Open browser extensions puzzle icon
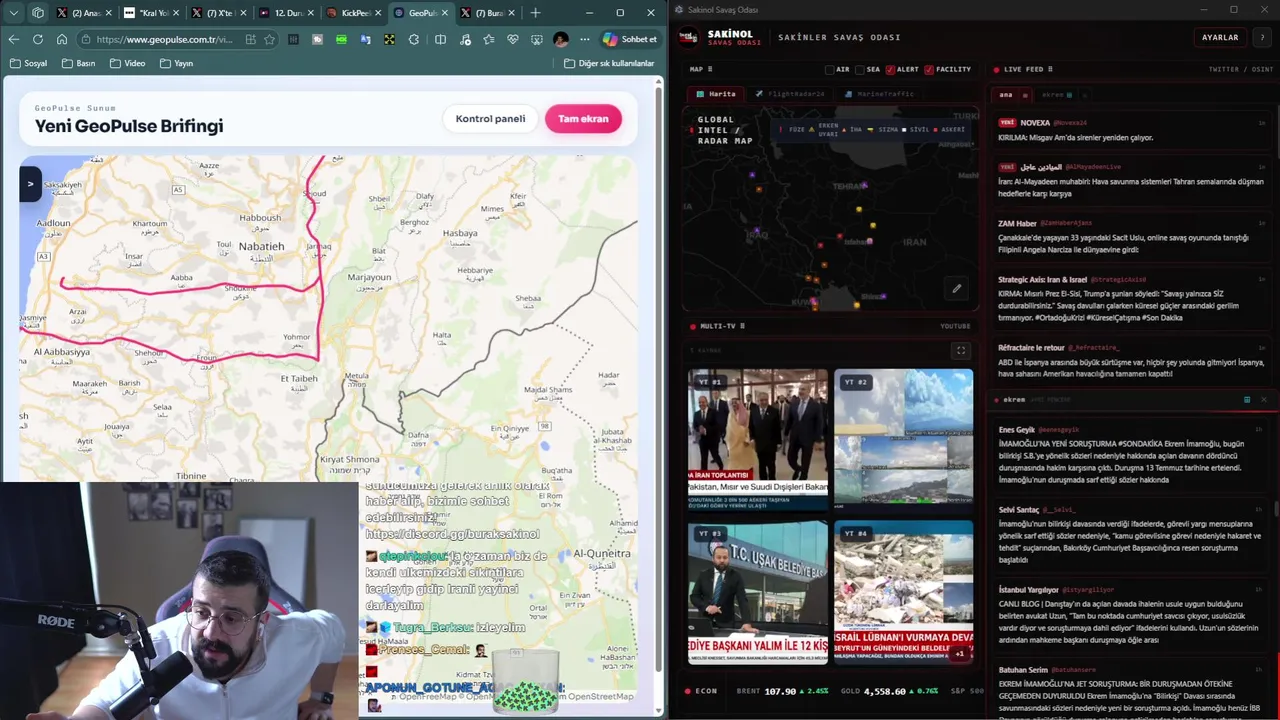The width and height of the screenshot is (1280, 720). click(x=414, y=39)
